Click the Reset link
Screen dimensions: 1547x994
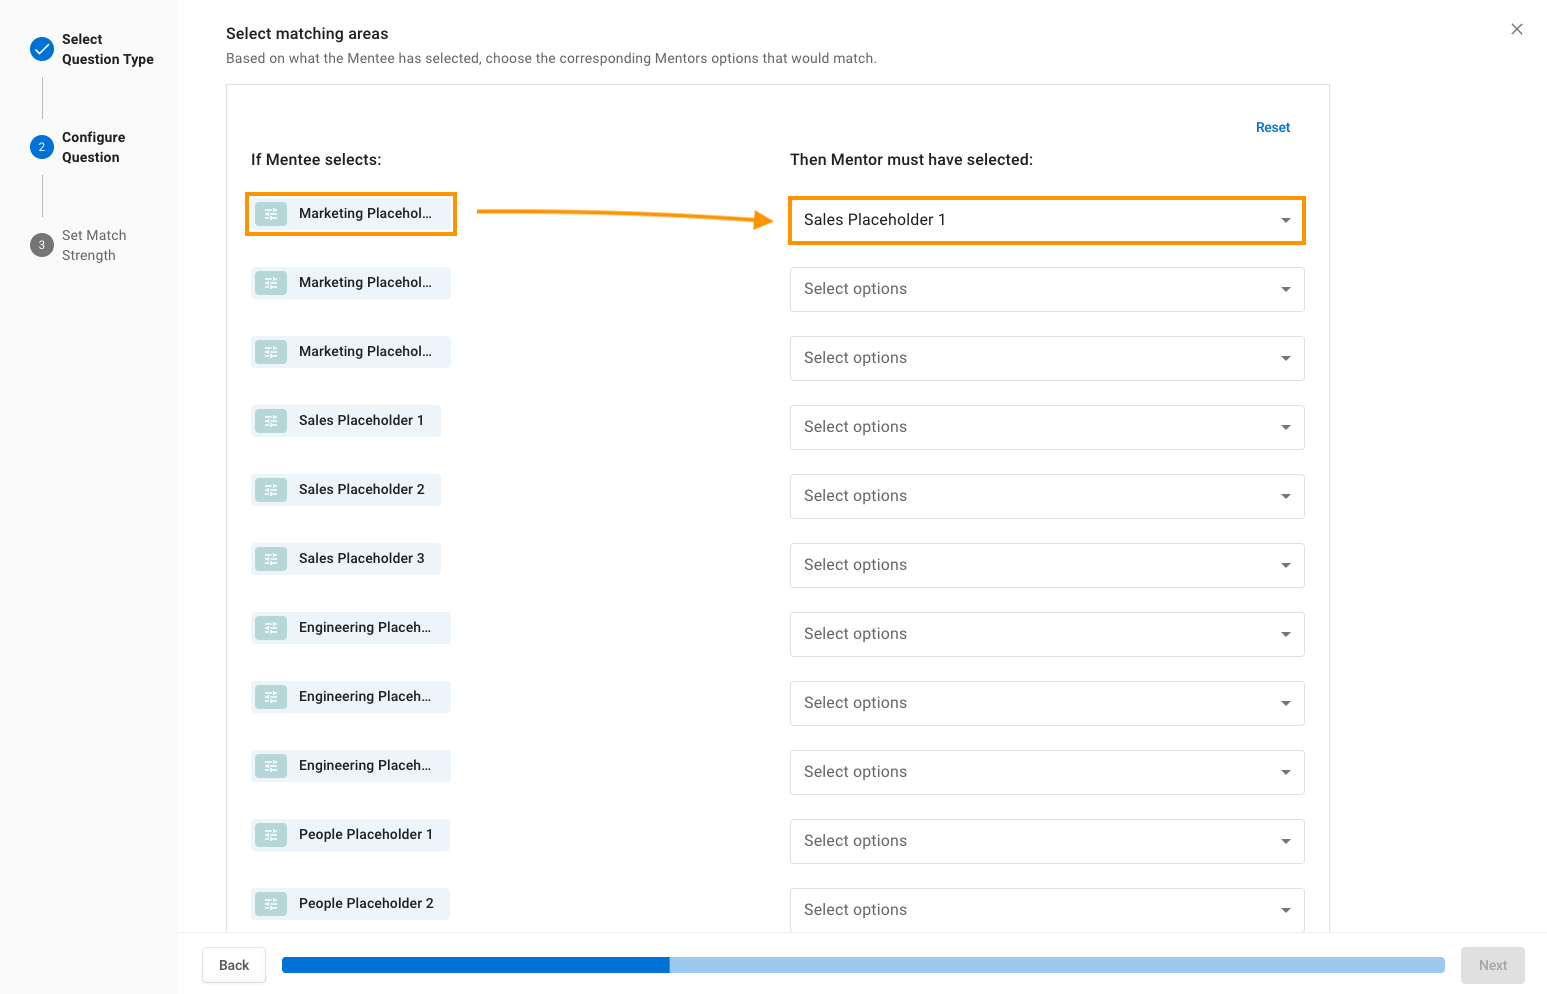1272,127
